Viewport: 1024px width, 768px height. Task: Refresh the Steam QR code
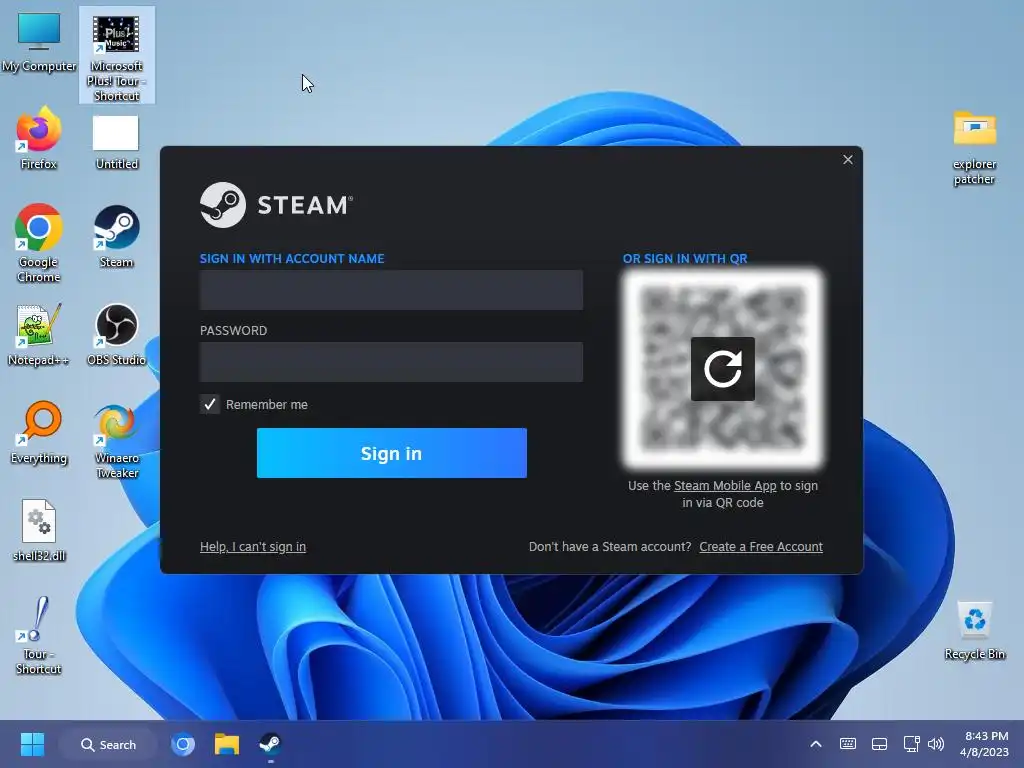pyautogui.click(x=722, y=369)
